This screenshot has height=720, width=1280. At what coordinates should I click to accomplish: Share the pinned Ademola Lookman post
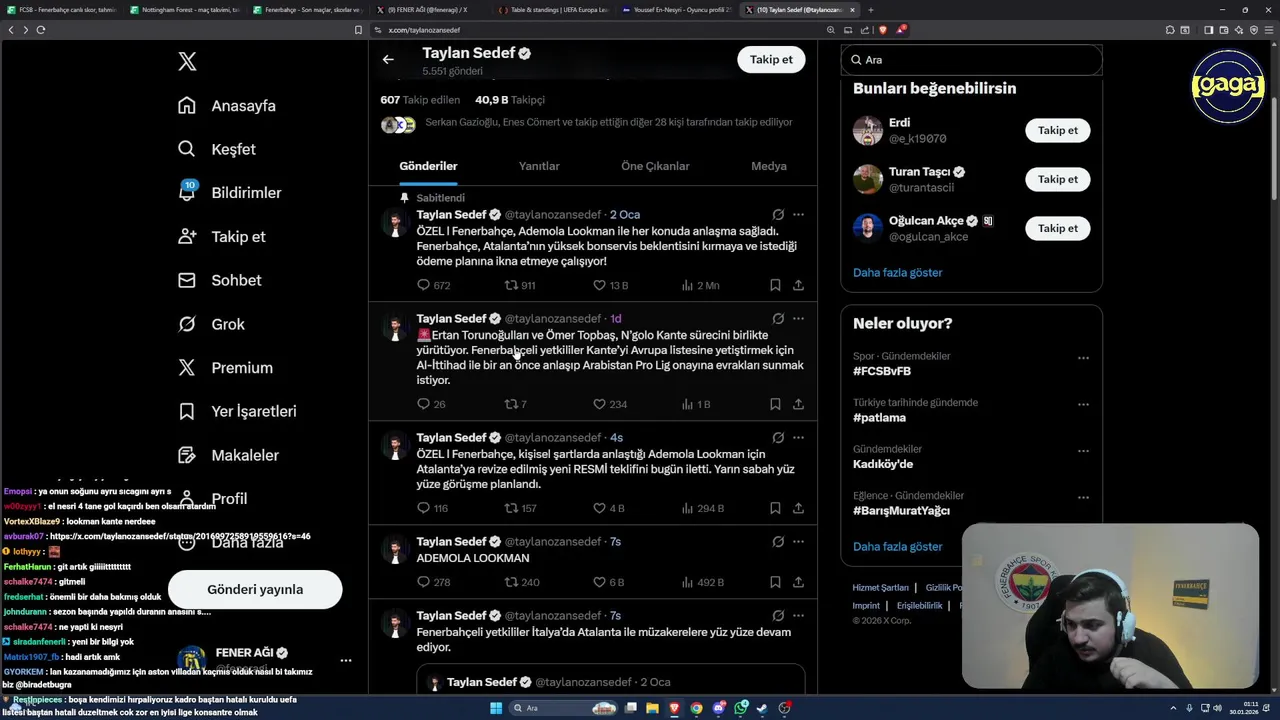point(798,285)
